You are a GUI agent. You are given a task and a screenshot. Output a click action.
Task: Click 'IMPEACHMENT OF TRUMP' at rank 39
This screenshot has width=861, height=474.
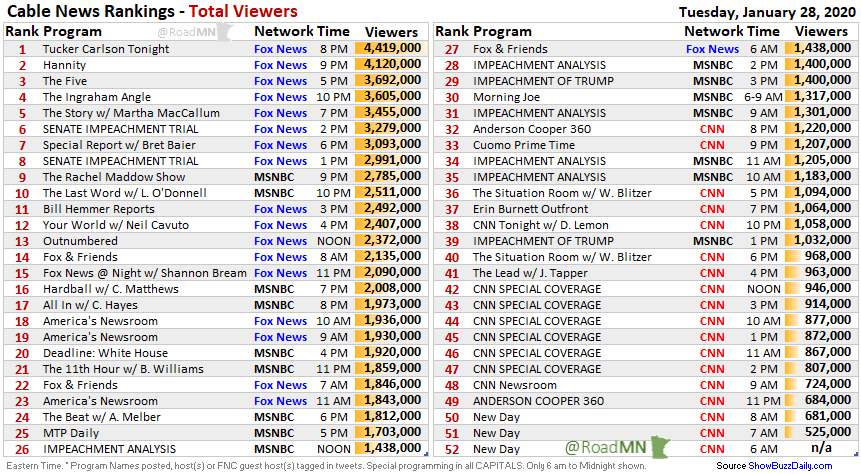pyautogui.click(x=543, y=241)
